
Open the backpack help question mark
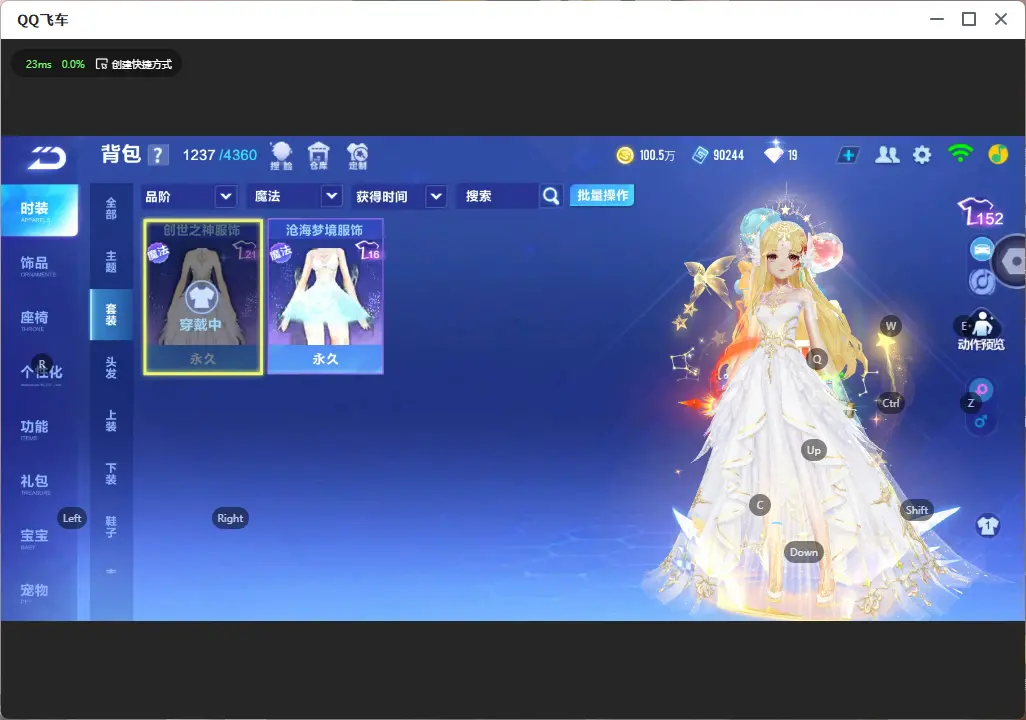[158, 156]
